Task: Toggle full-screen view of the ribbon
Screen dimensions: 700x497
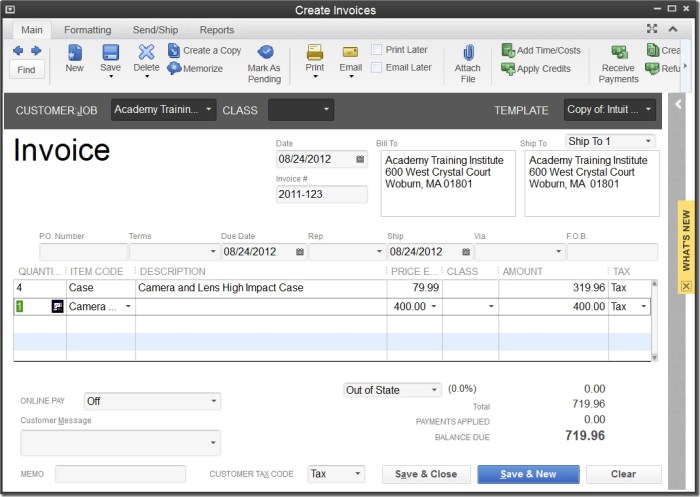Action: click(652, 29)
